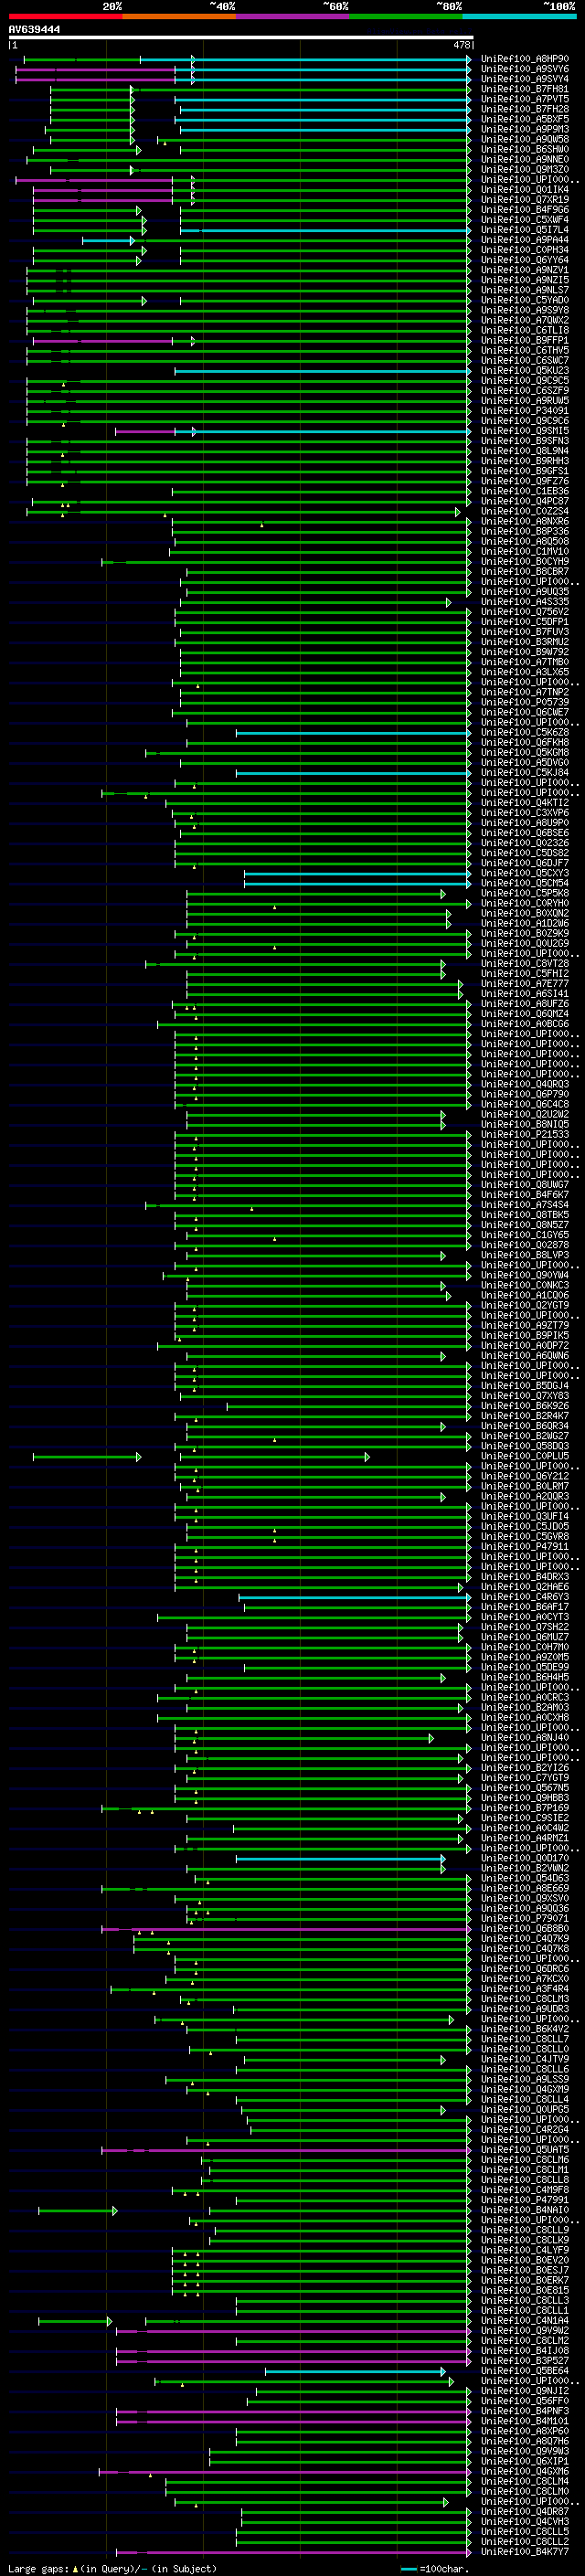585x2576 pixels.
Task: Select the UniRef100_B4F9G6 label
Action: tap(524, 210)
